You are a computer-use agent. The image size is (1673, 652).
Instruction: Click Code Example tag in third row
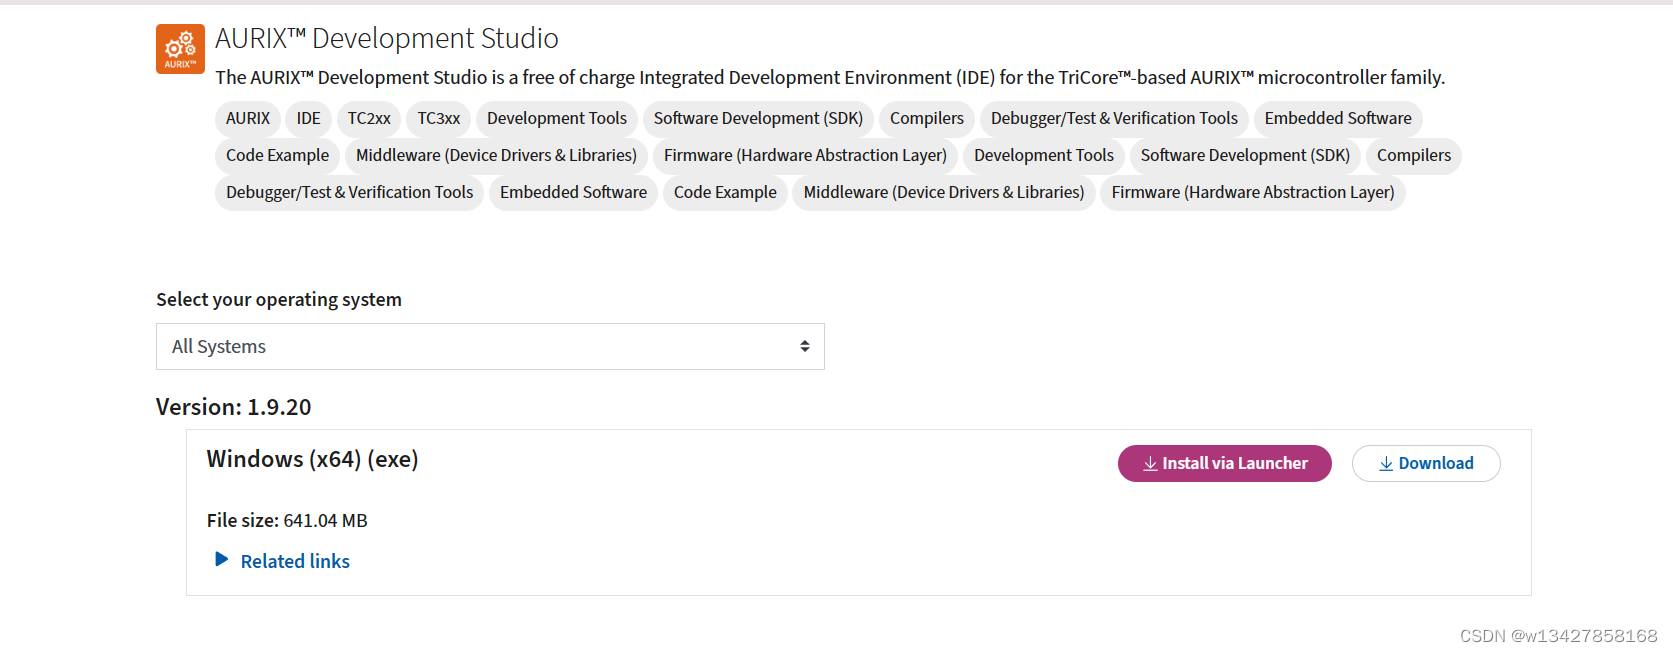pyautogui.click(x=725, y=192)
